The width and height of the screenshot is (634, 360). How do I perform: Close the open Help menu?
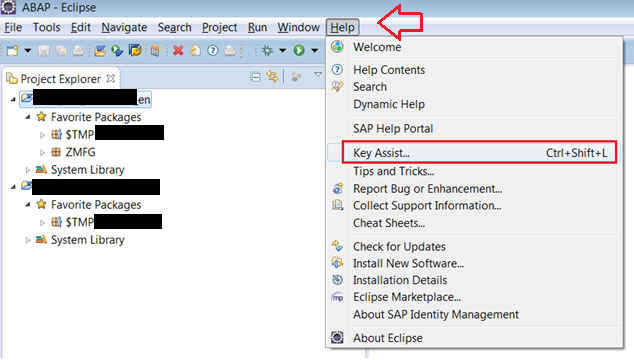(342, 27)
